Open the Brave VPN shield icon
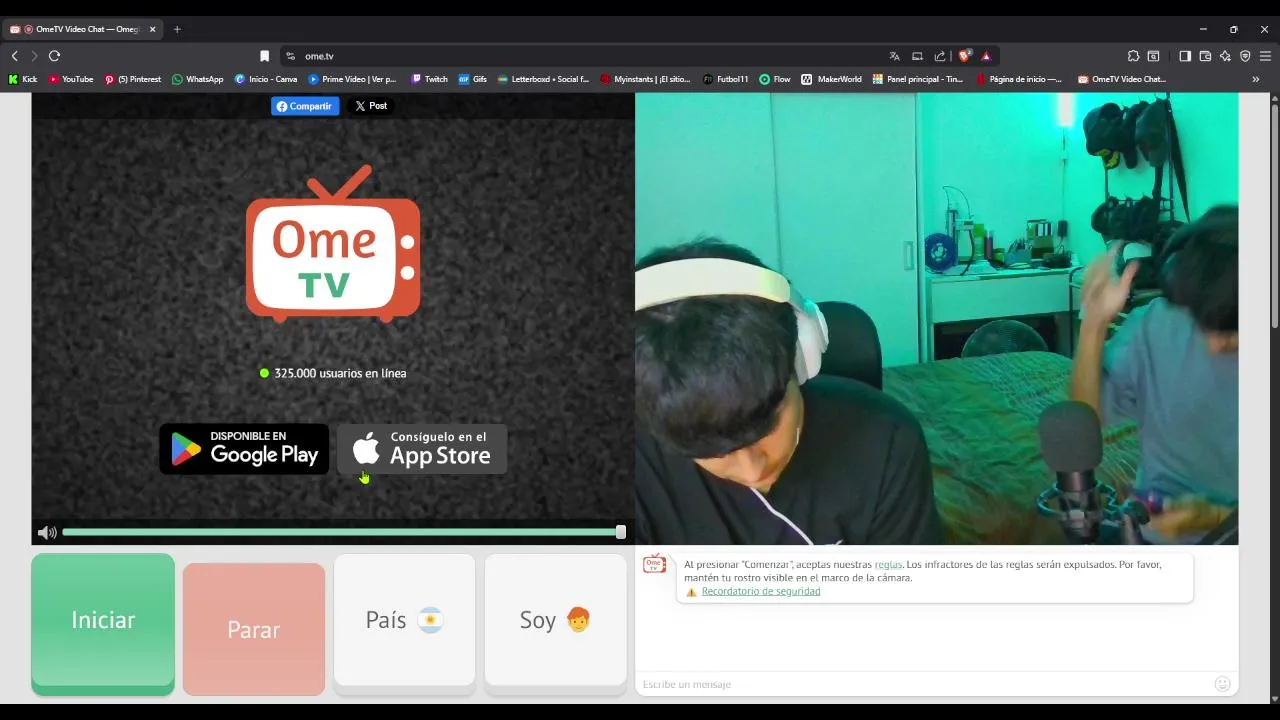This screenshot has height=720, width=1280. [1245, 56]
